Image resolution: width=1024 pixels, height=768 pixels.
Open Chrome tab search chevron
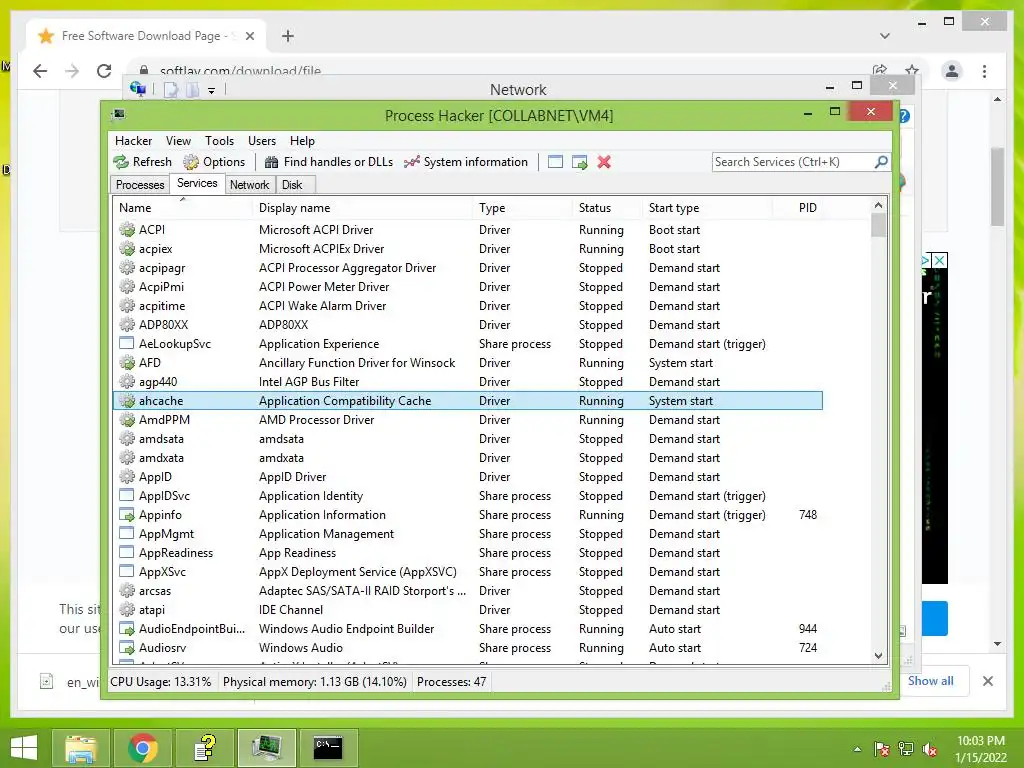pyautogui.click(x=885, y=36)
